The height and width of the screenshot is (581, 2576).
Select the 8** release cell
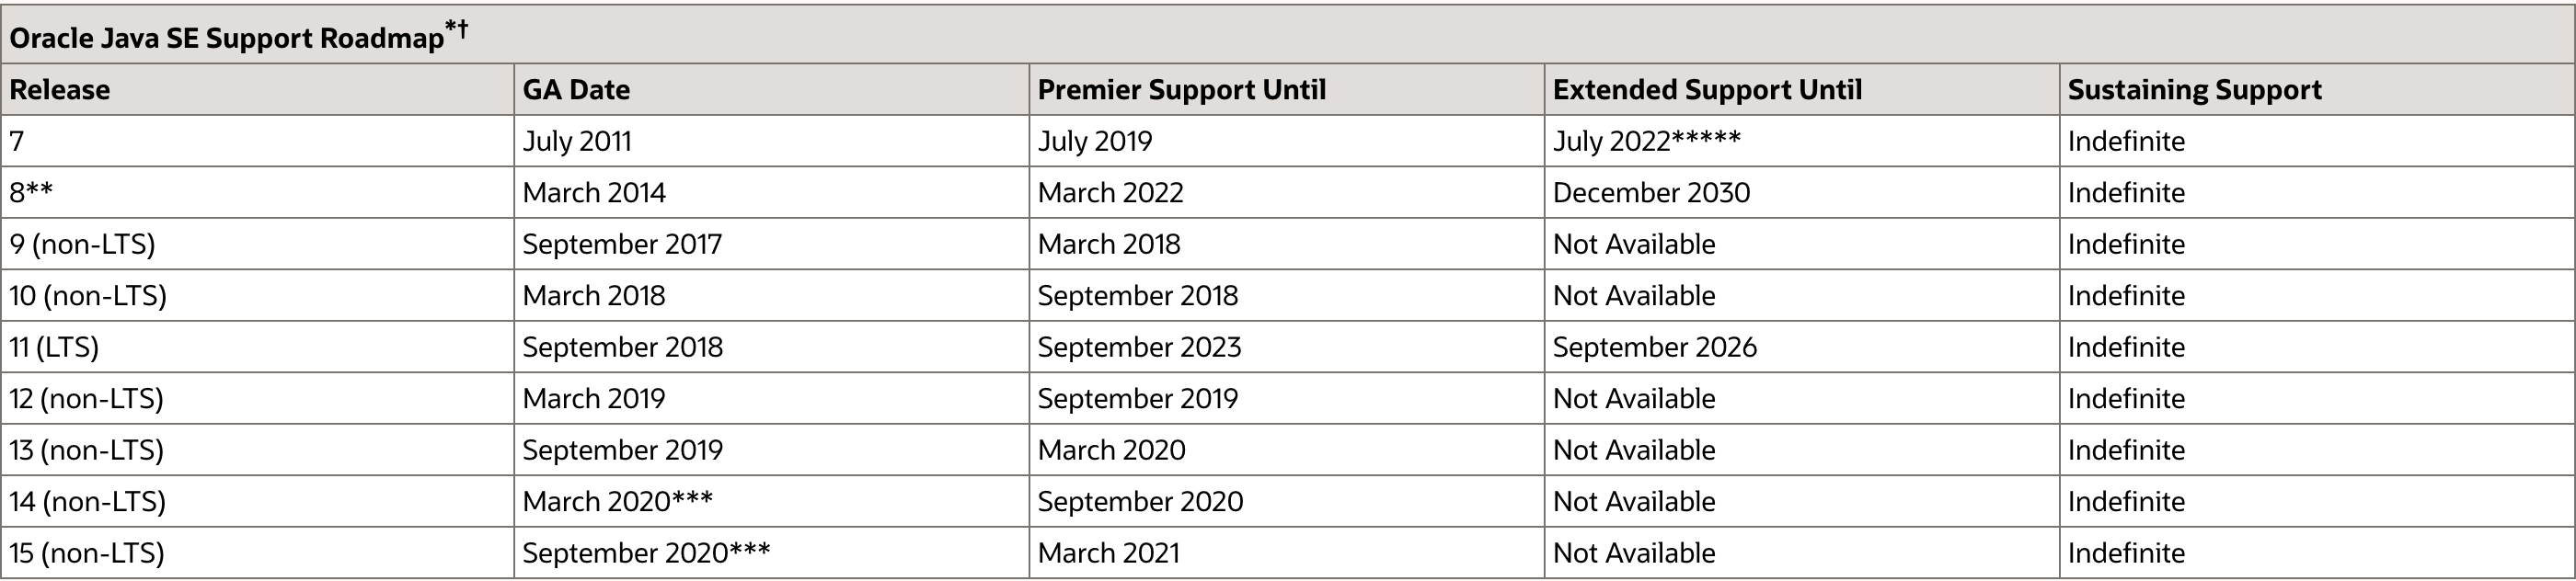[31, 193]
